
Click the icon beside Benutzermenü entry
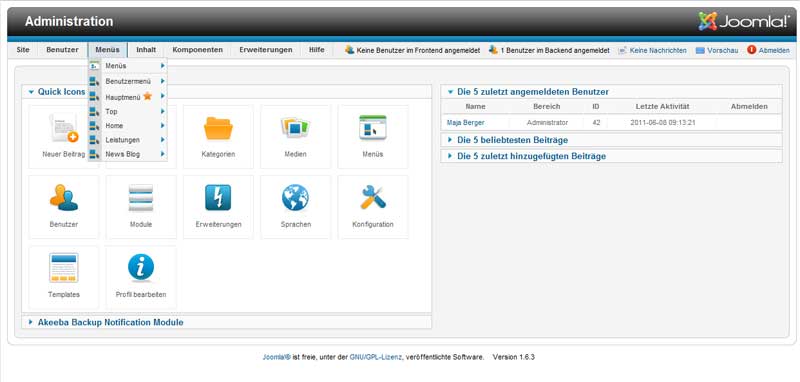click(94, 81)
